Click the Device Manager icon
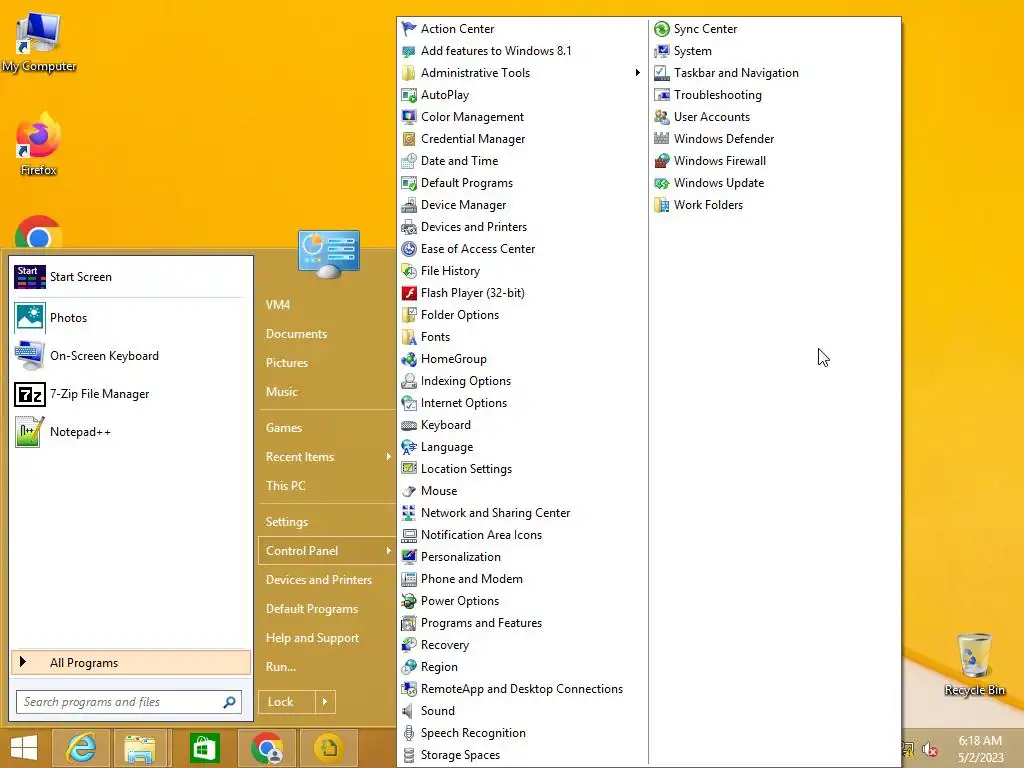Image resolution: width=1024 pixels, height=768 pixels. coord(409,205)
